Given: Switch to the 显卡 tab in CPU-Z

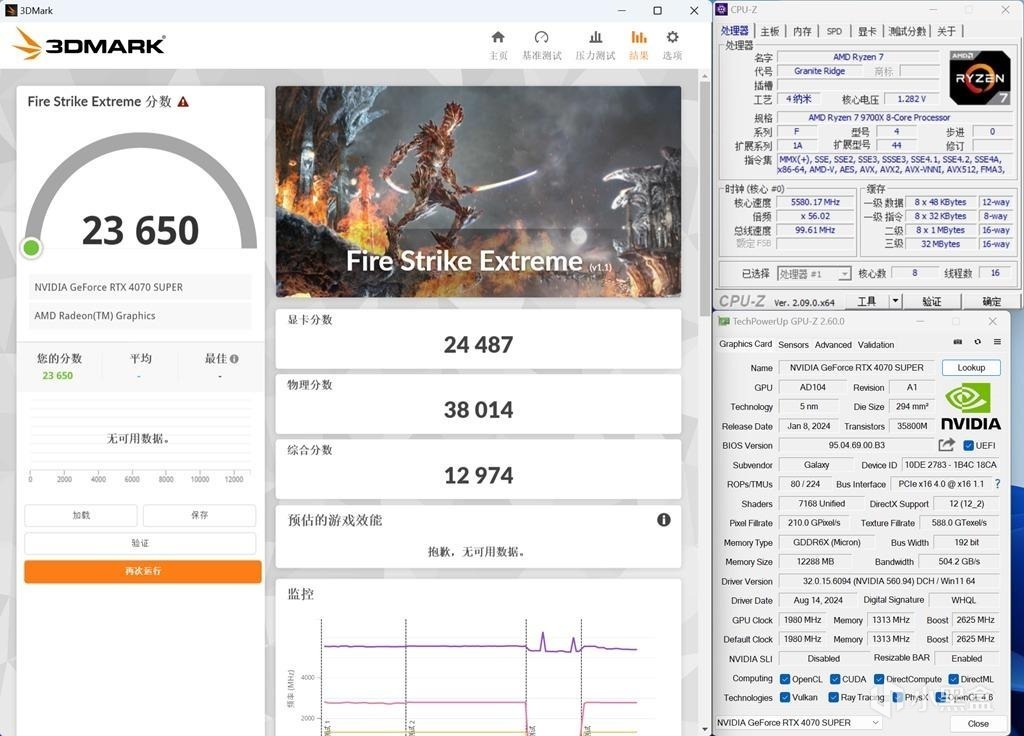Looking at the screenshot, I should [x=867, y=31].
